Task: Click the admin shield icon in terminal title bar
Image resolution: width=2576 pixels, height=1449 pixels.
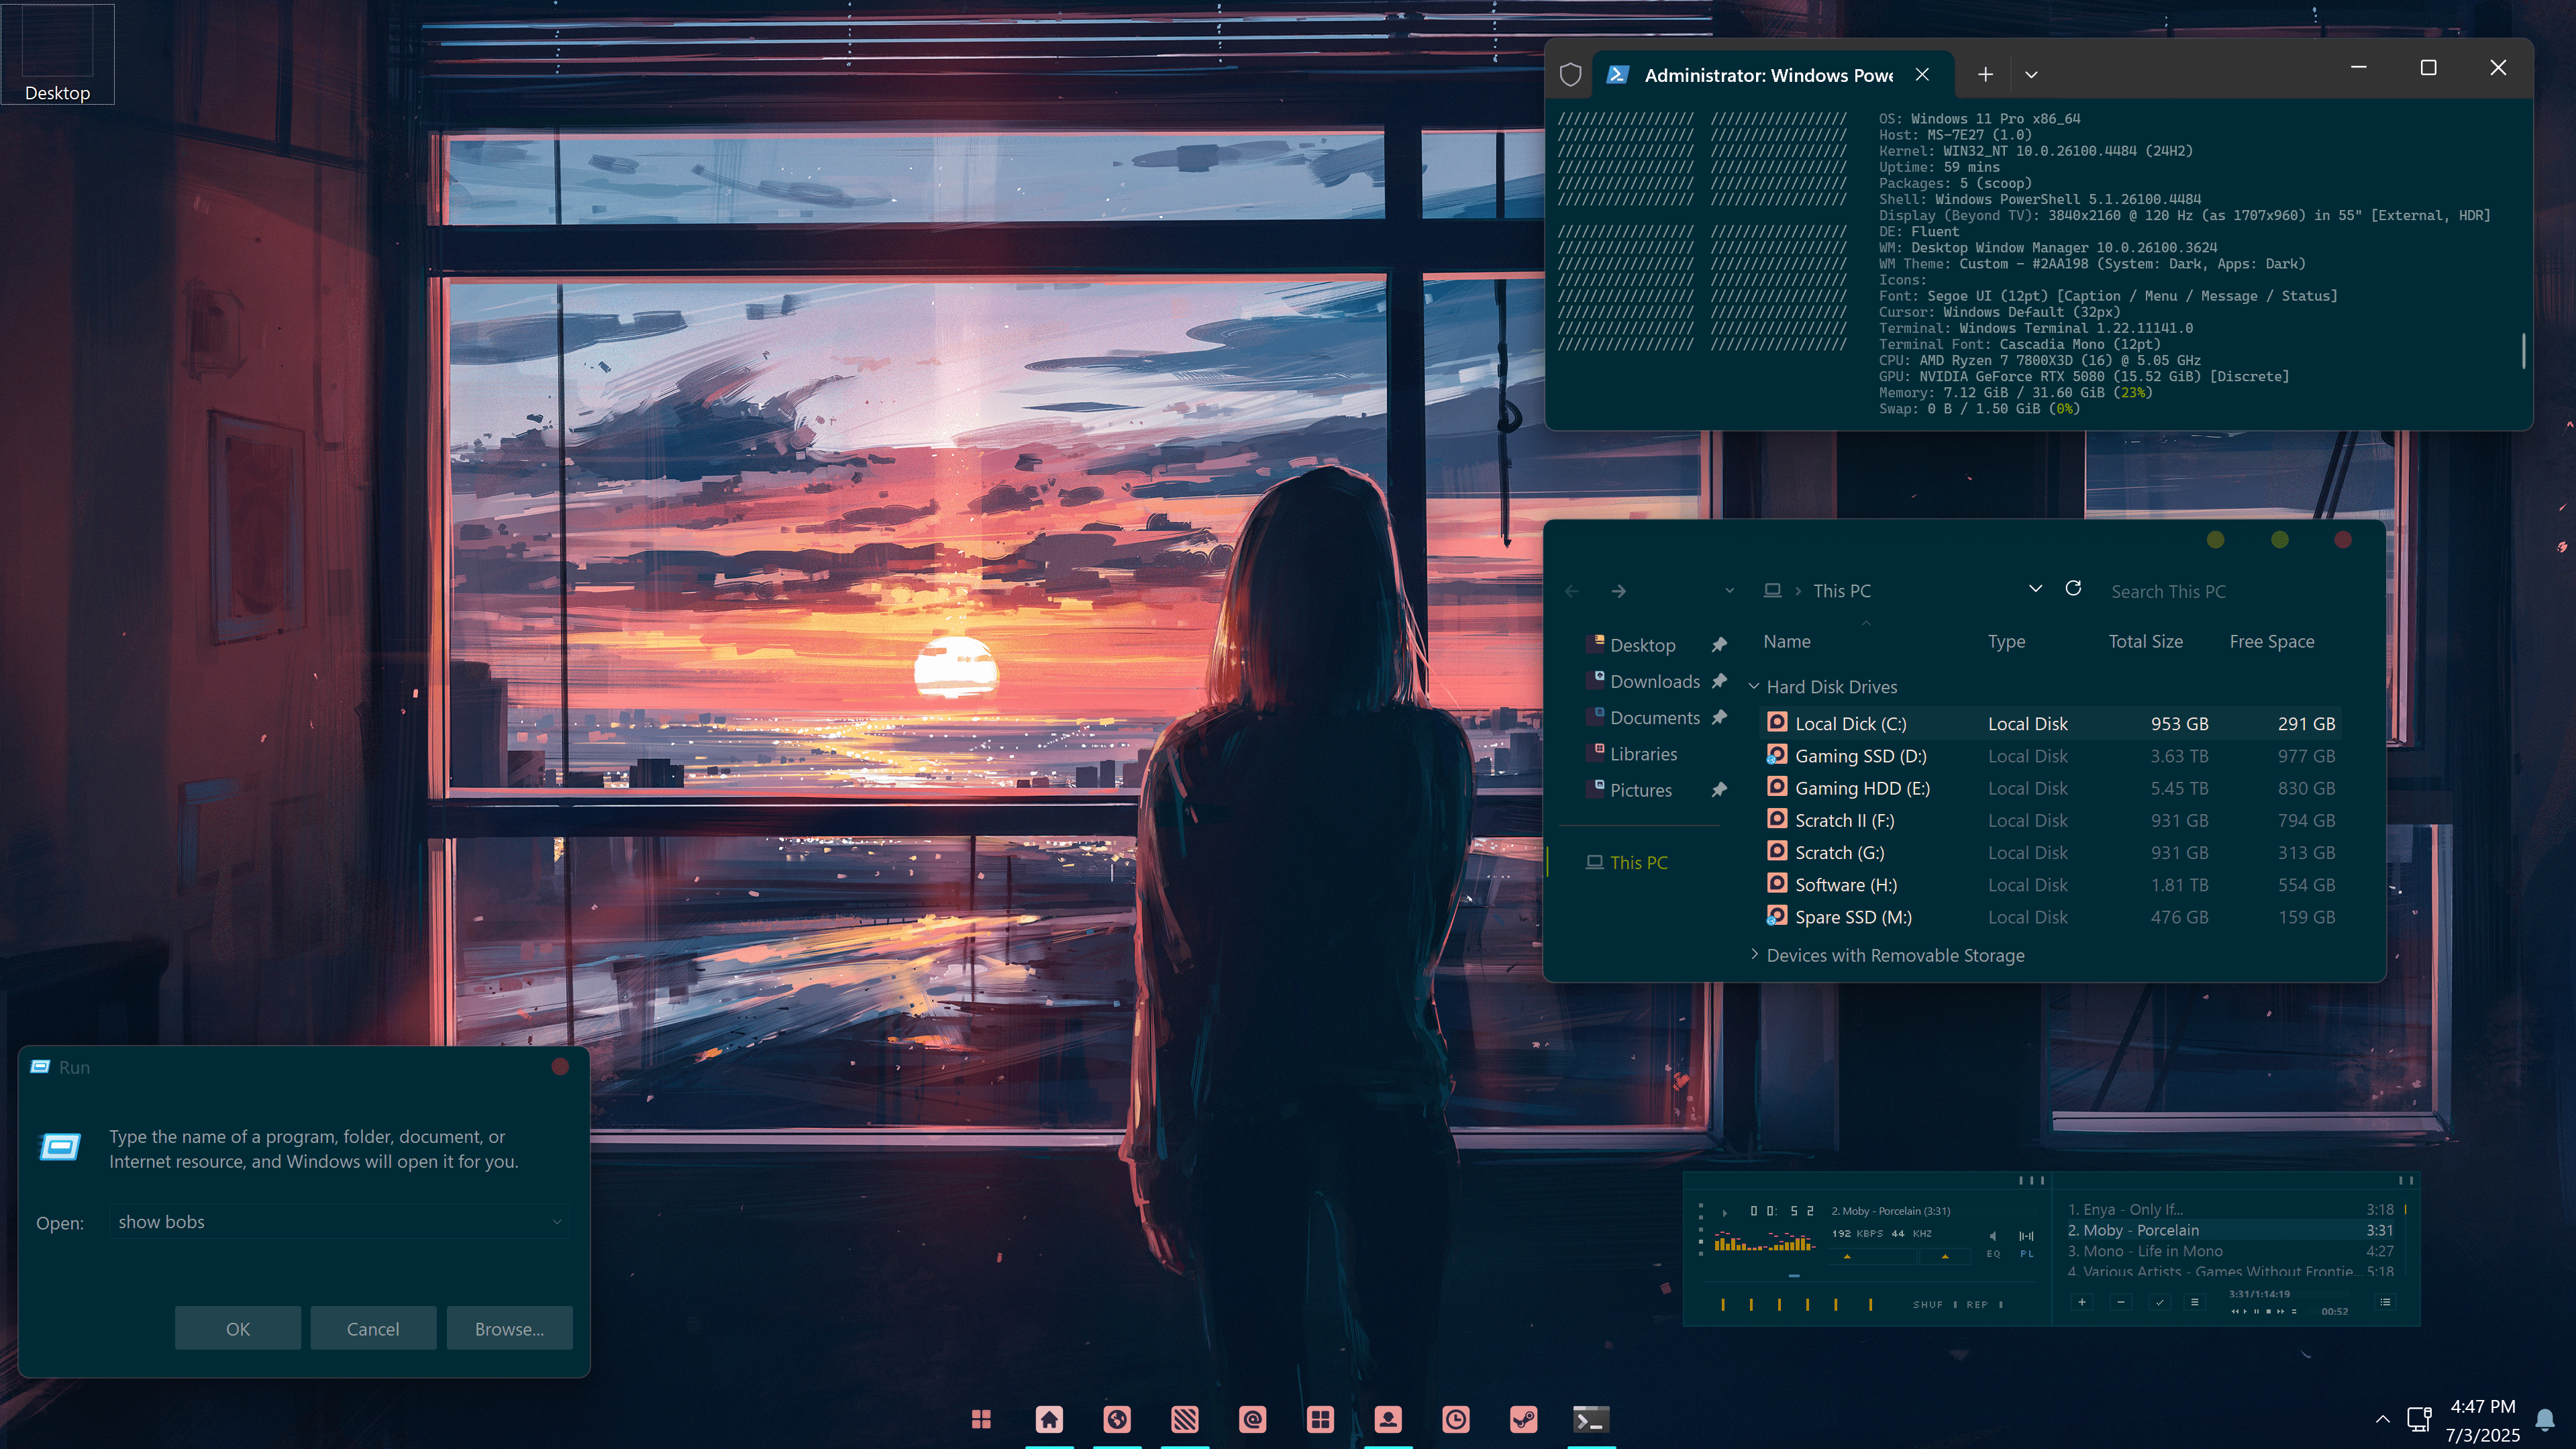Action: click(1570, 74)
